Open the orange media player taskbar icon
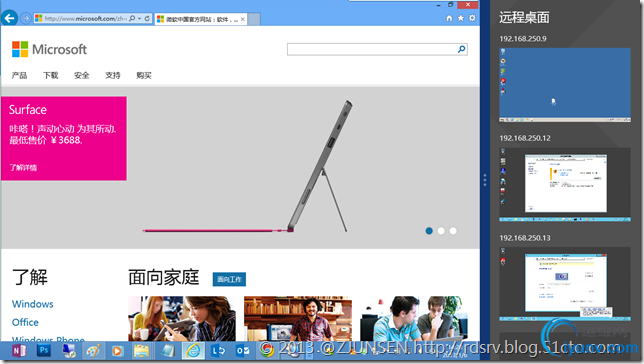 117,351
